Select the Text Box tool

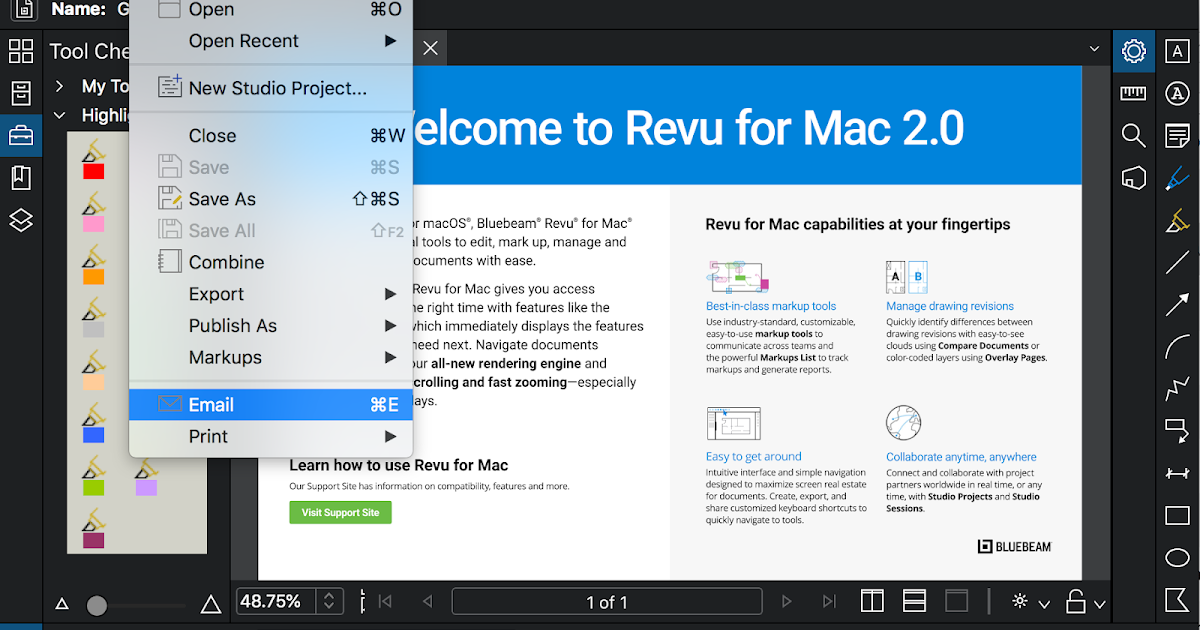tap(1177, 50)
